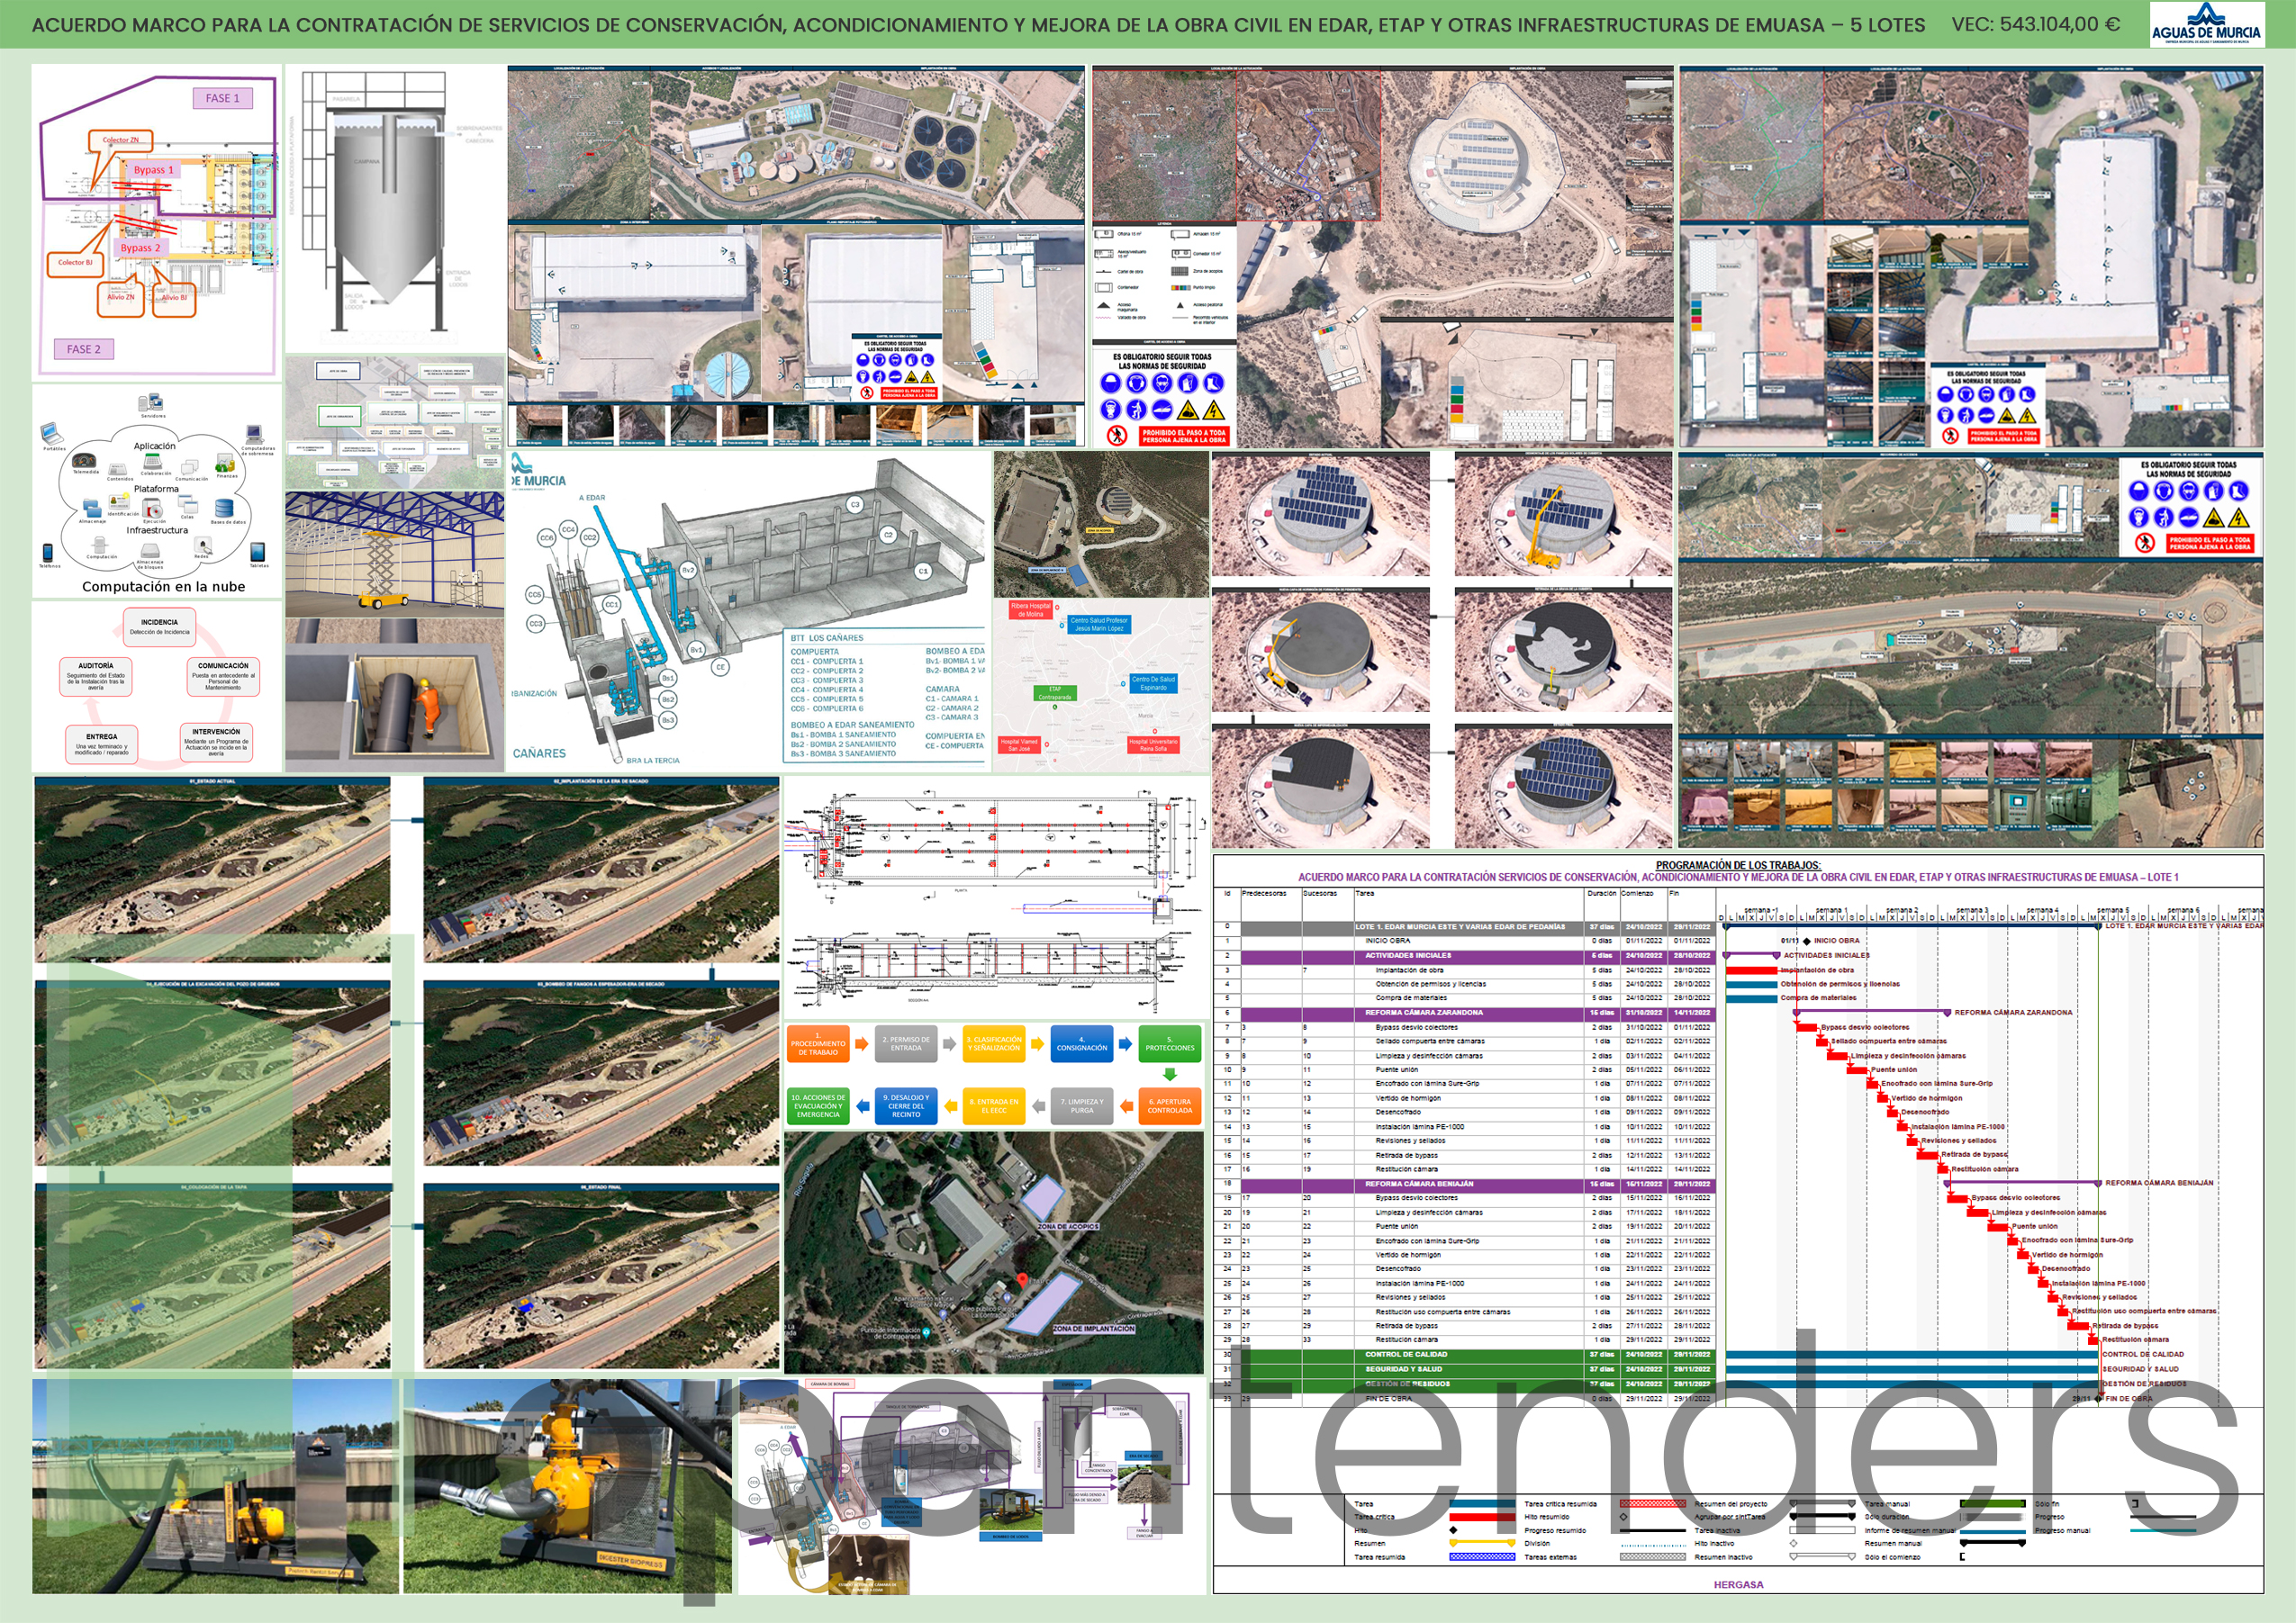Screen dimensions: 2296x1623
Task: Click the blue Compra de materiales Gantt bar
Action: pyautogui.click(x=1752, y=998)
